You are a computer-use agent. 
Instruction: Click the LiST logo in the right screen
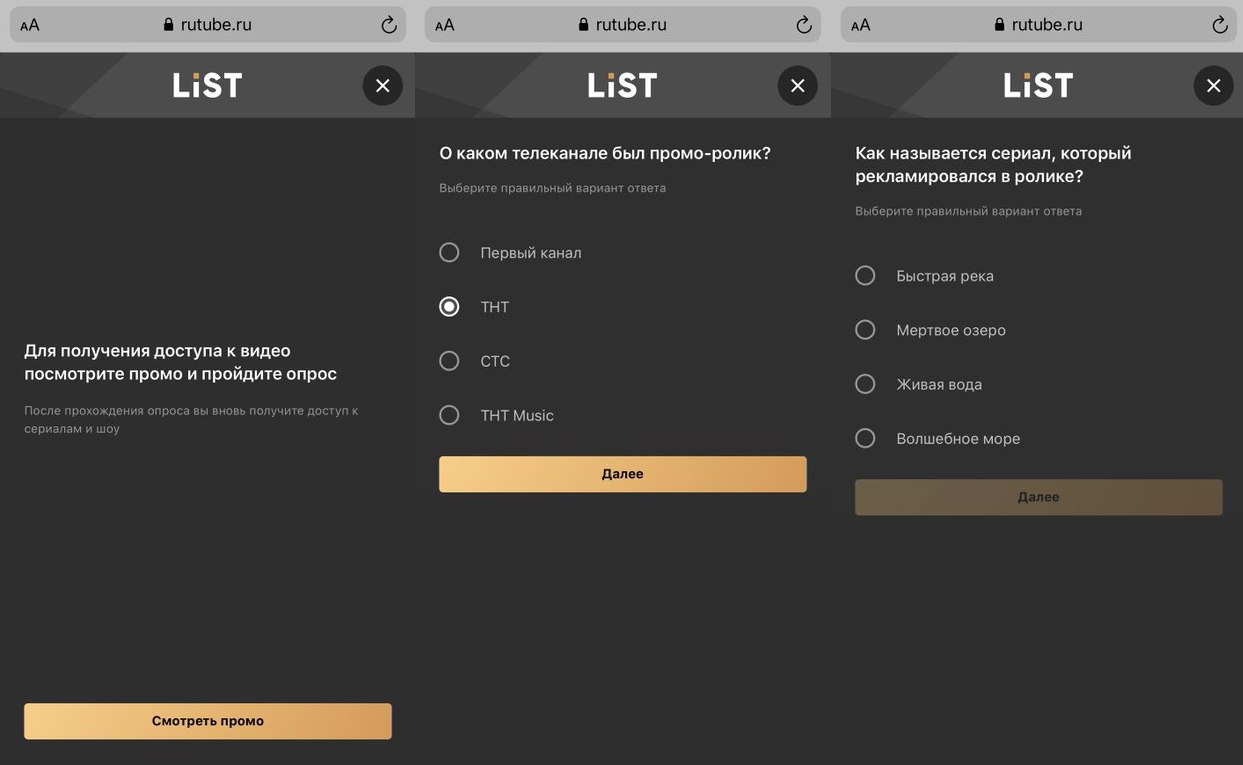(1038, 85)
